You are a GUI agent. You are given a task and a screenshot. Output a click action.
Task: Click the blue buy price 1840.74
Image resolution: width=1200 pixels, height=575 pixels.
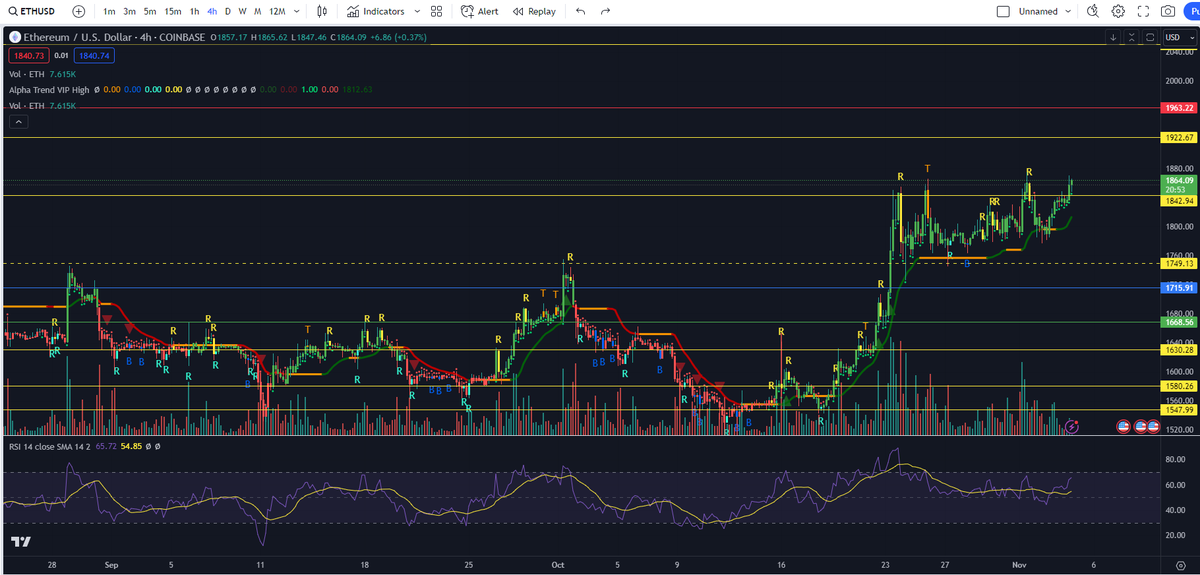point(93,56)
